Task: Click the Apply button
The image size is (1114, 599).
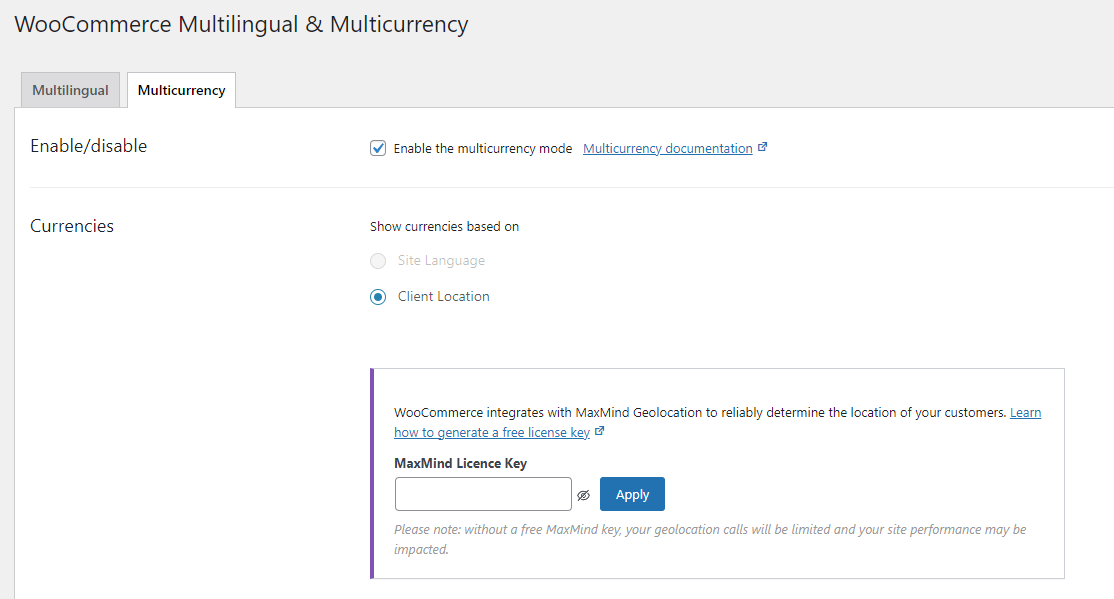Action: click(632, 494)
